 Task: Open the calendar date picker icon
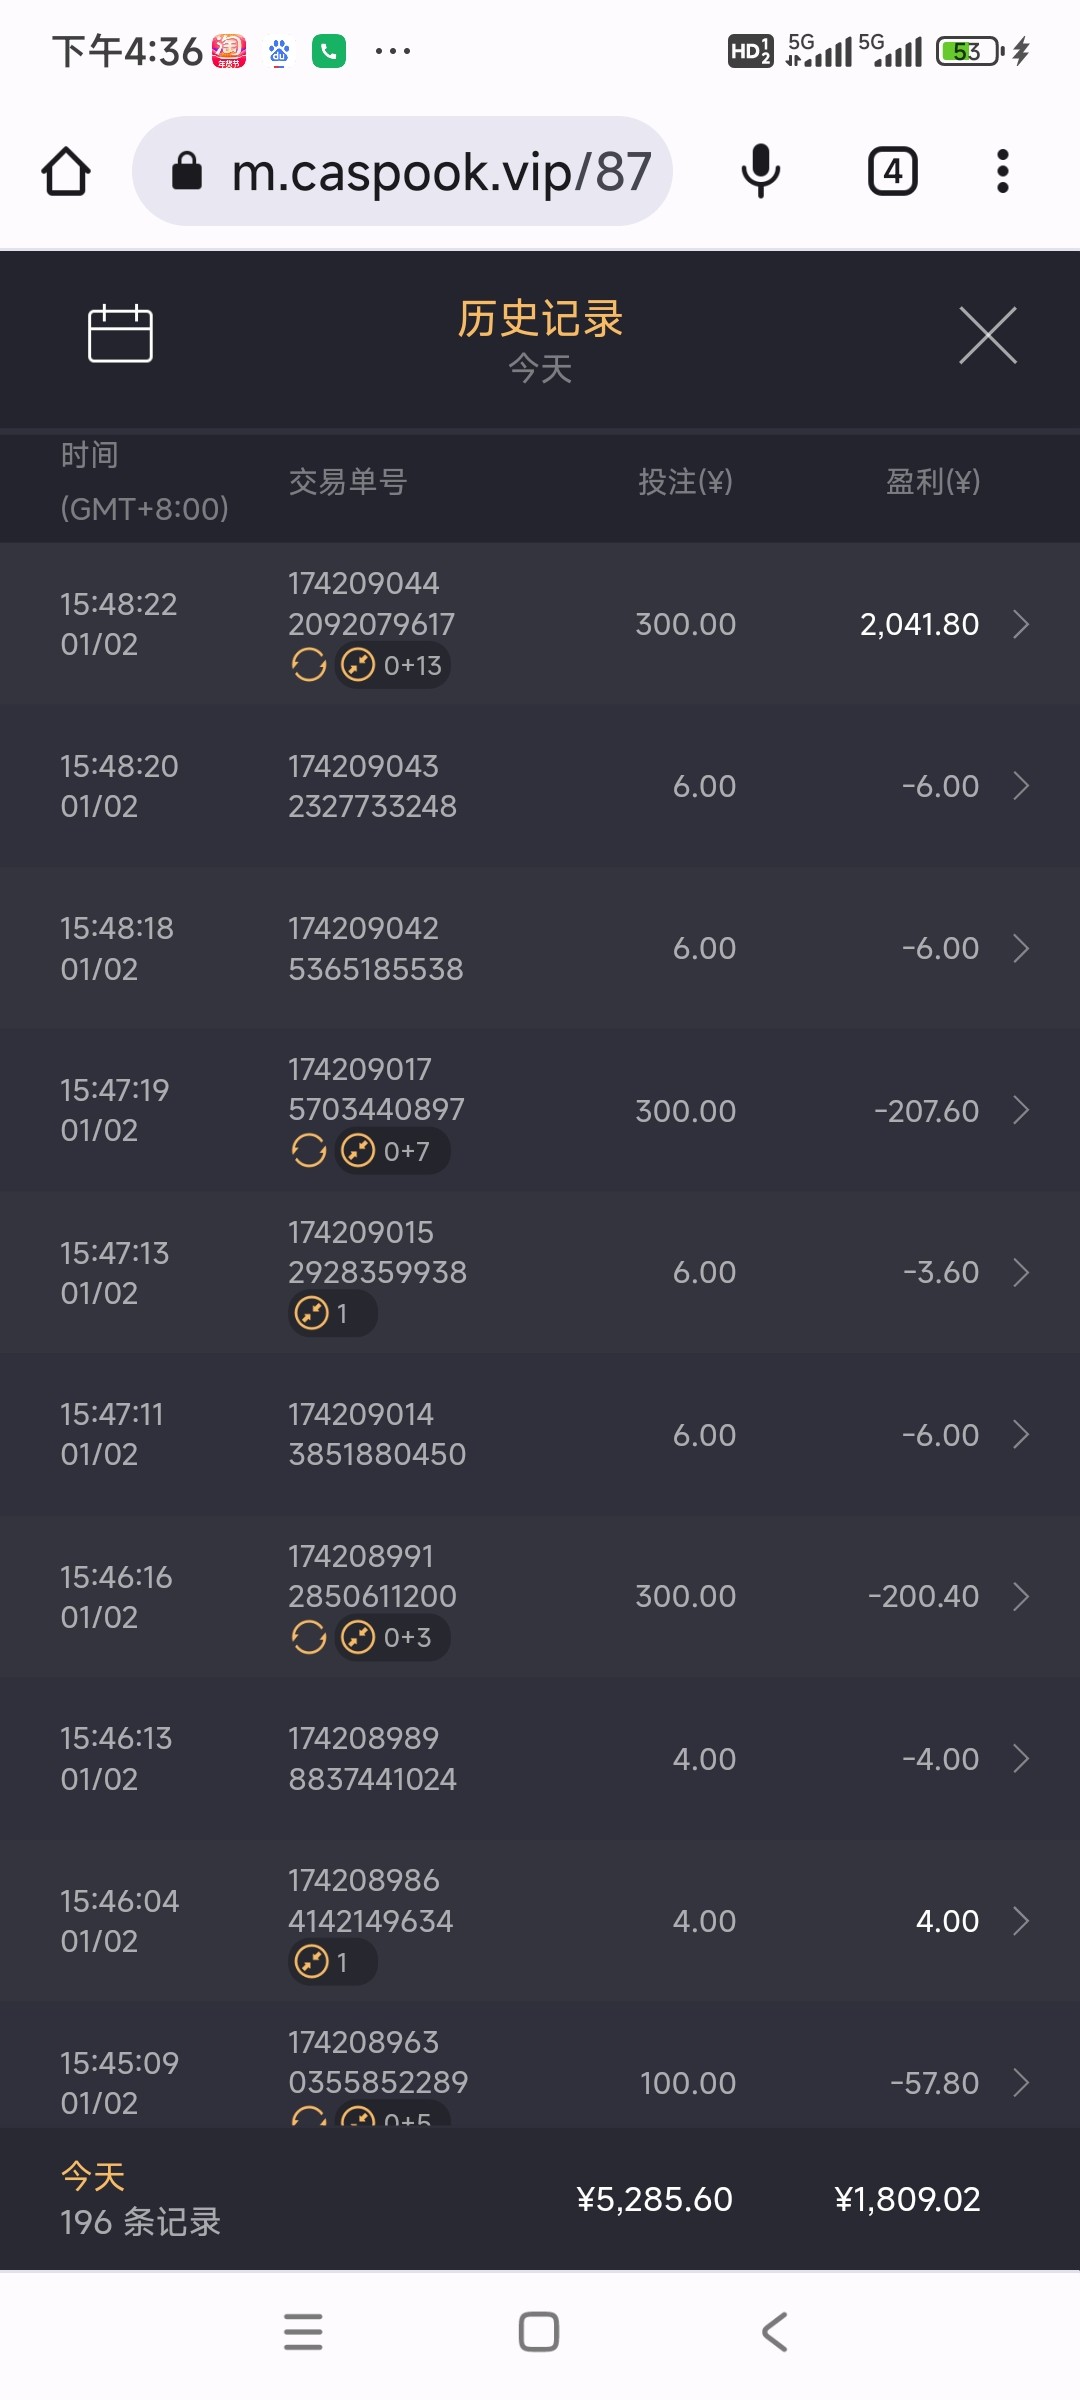(x=120, y=334)
